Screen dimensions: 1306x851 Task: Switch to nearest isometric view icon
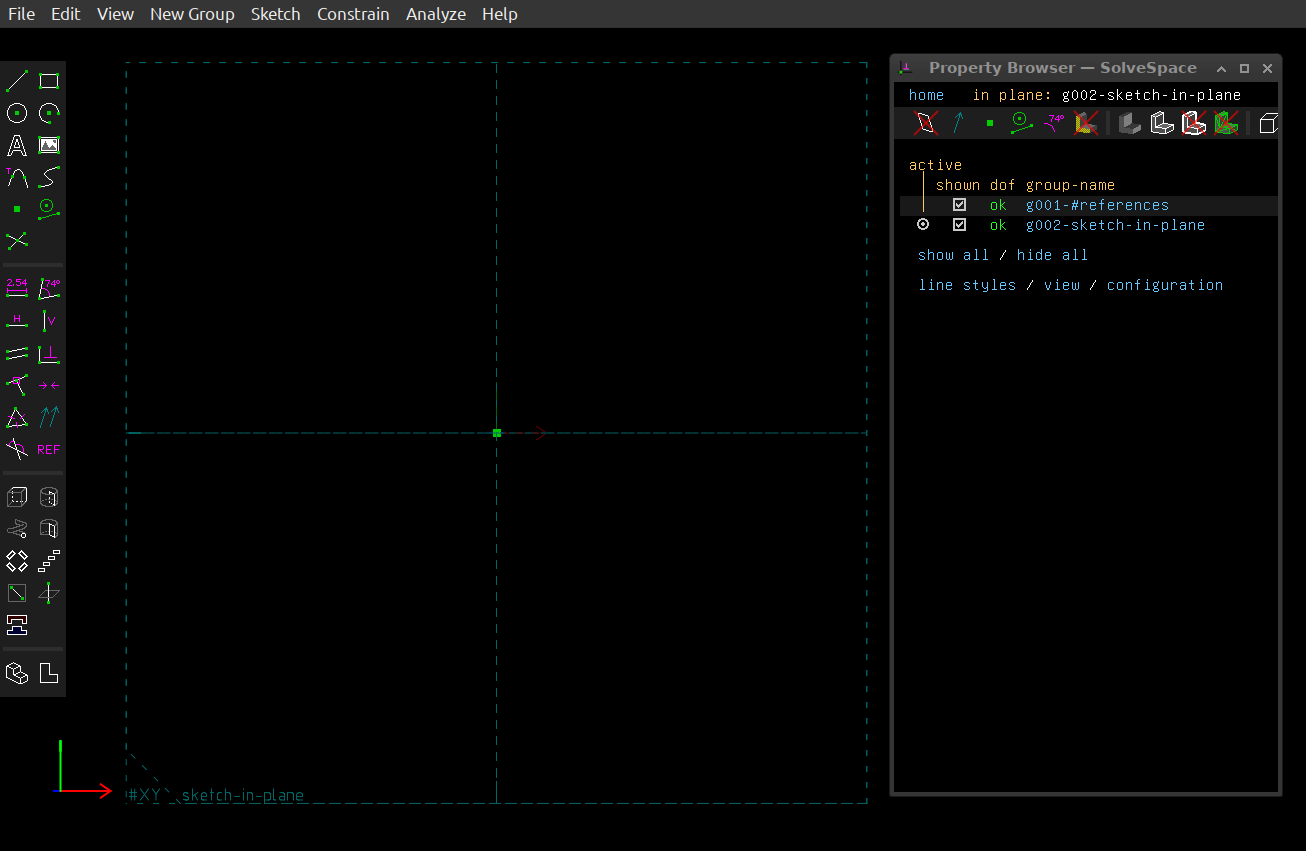point(17,673)
